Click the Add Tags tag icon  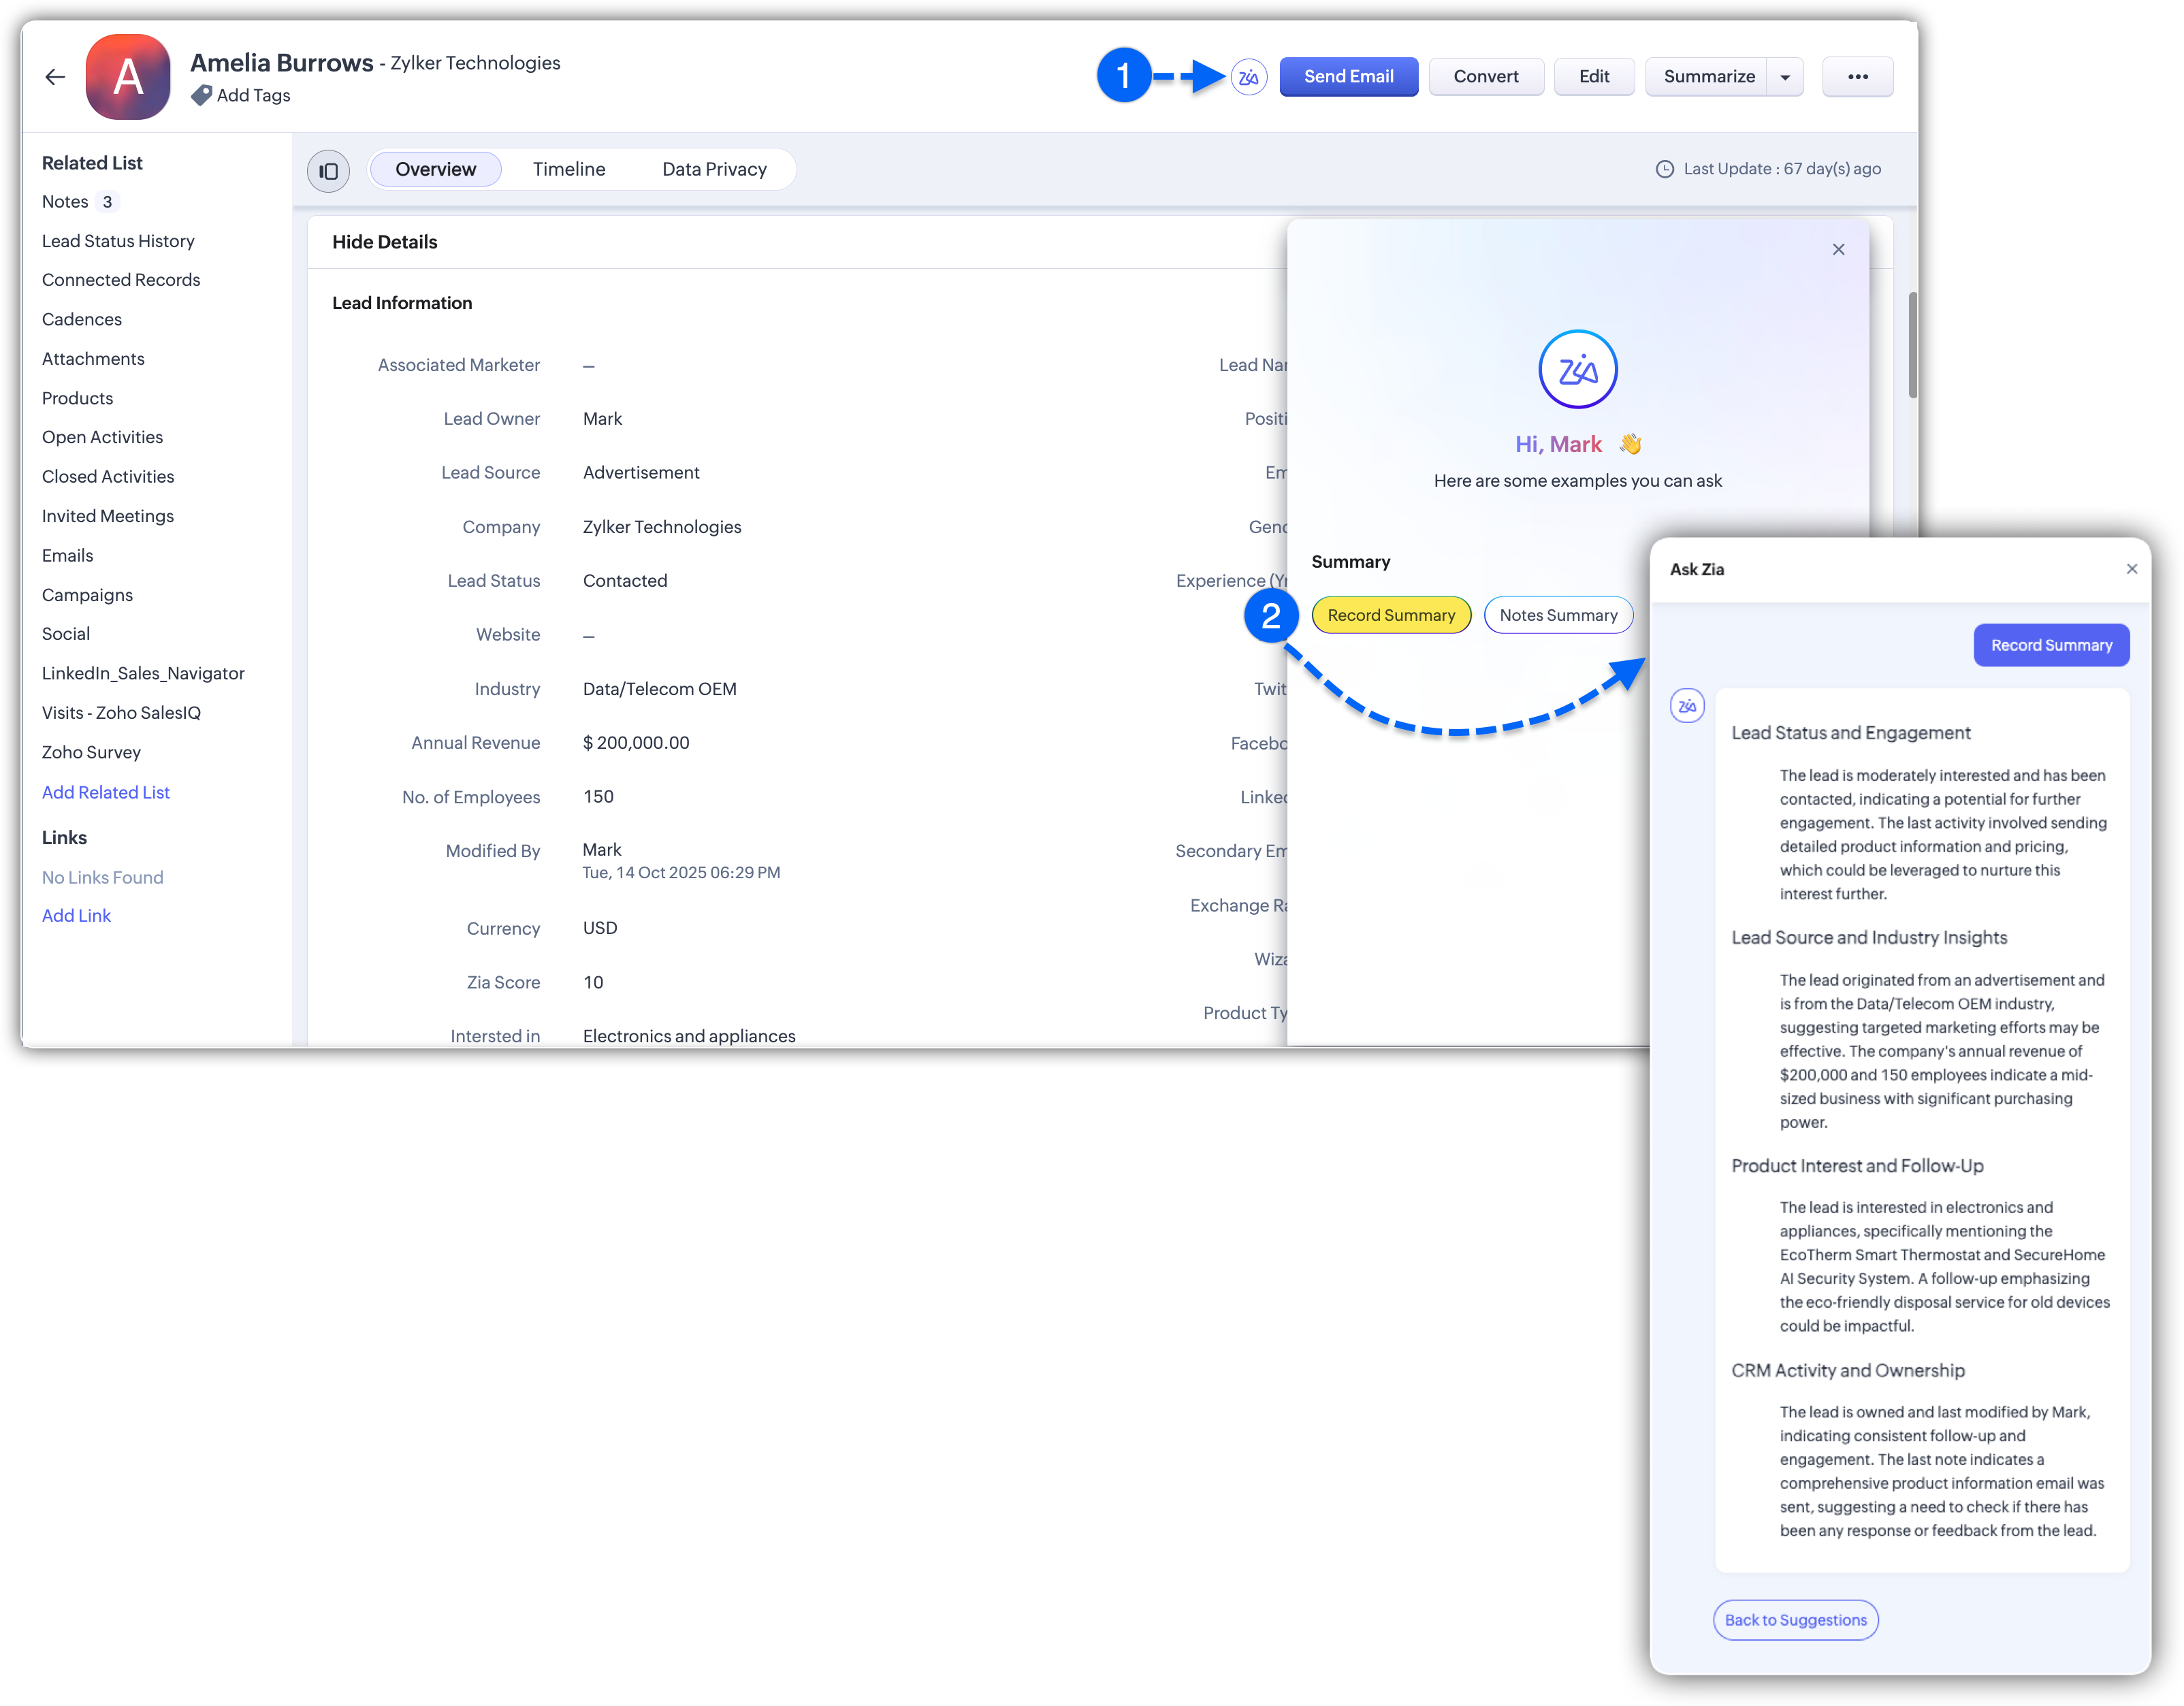coord(201,95)
